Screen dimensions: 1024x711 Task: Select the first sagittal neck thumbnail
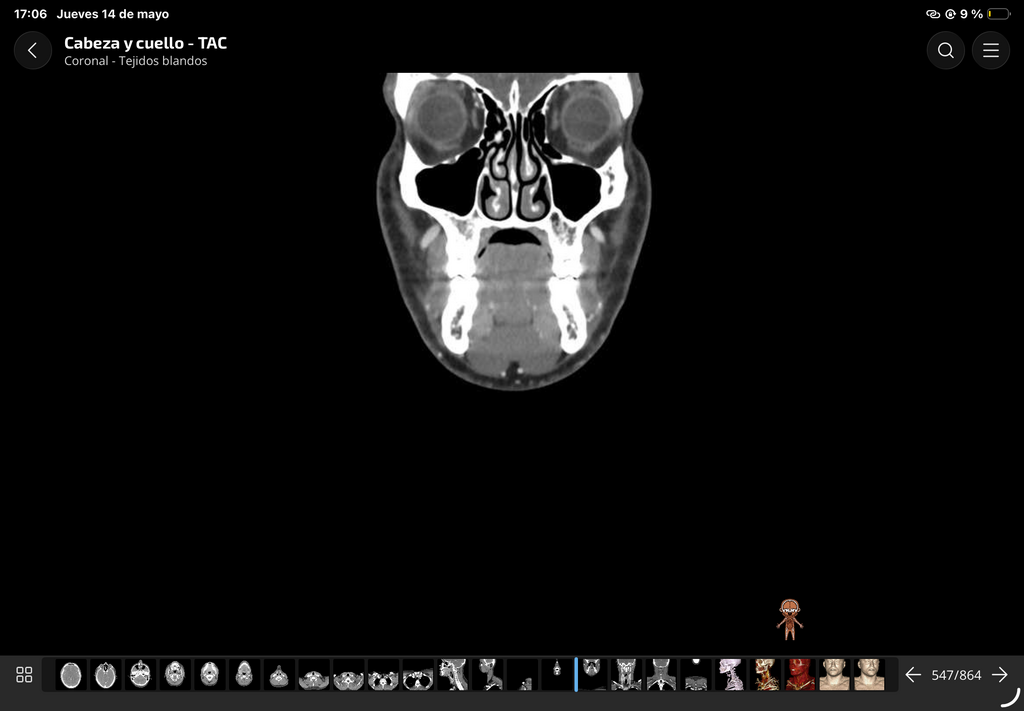pyautogui.click(x=453, y=675)
